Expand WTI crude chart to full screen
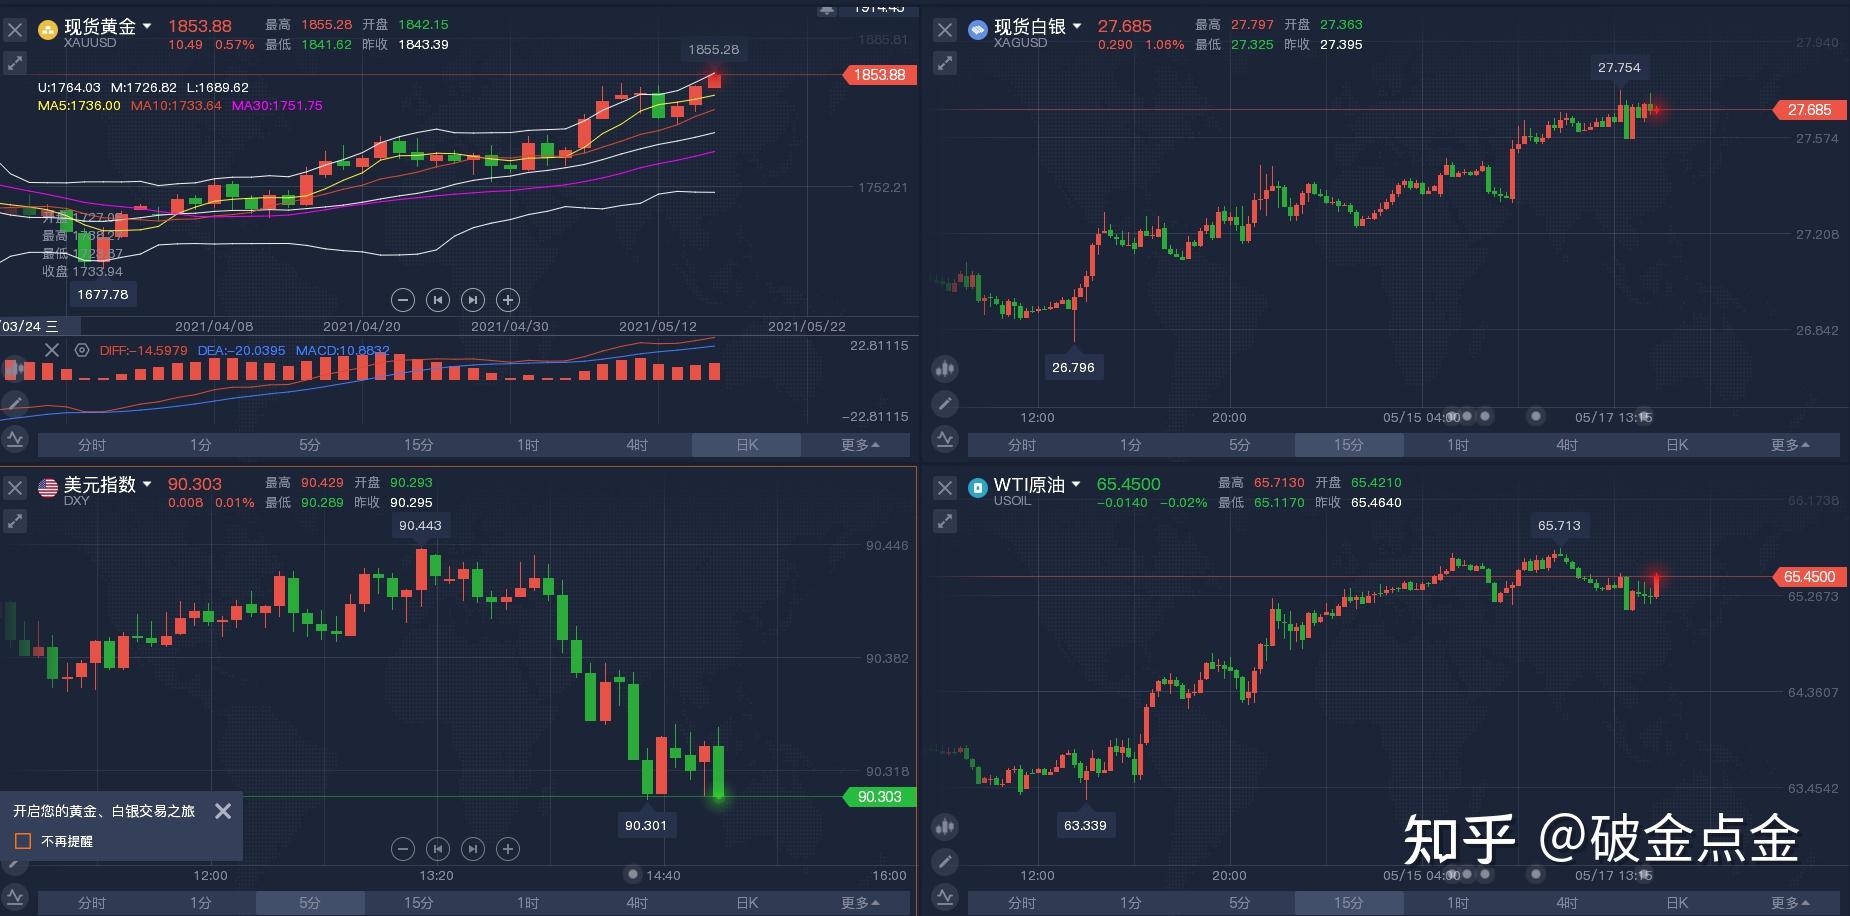 (x=945, y=521)
